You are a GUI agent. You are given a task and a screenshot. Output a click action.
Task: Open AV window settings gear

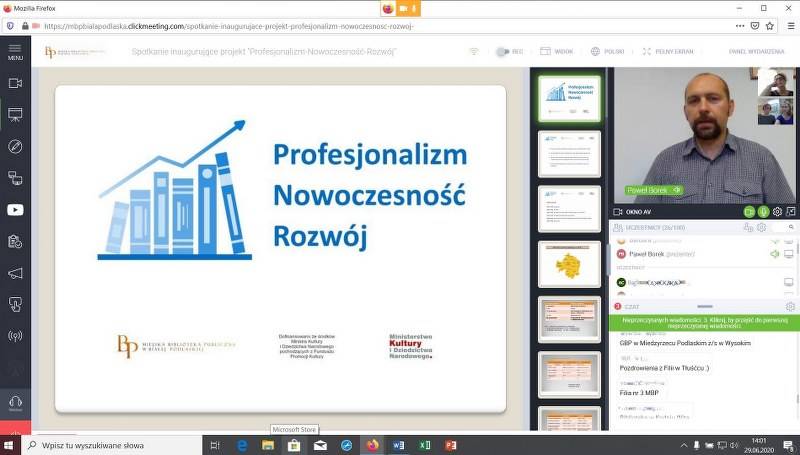click(x=776, y=212)
